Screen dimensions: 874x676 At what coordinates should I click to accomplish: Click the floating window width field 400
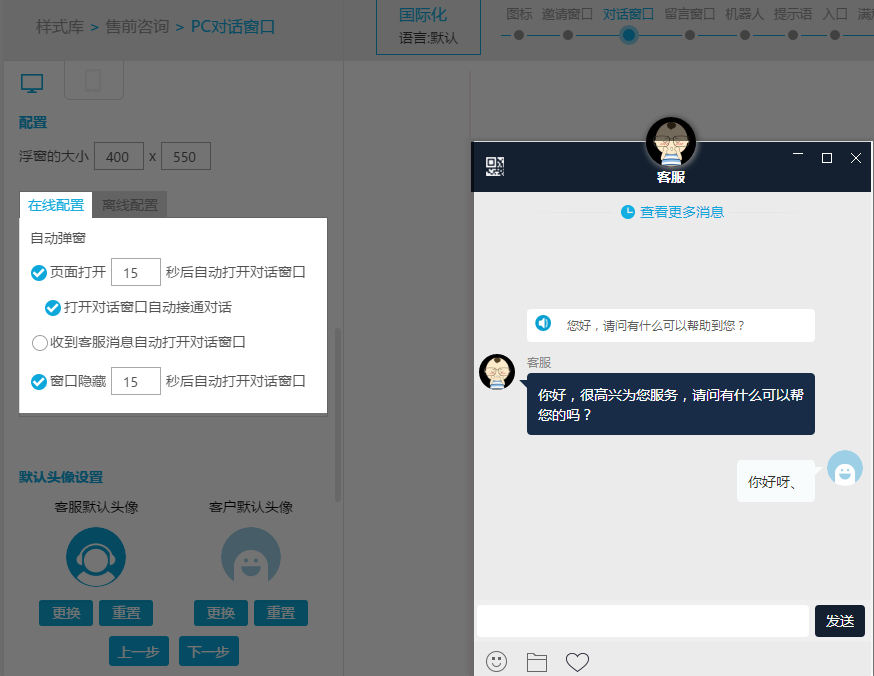[119, 156]
